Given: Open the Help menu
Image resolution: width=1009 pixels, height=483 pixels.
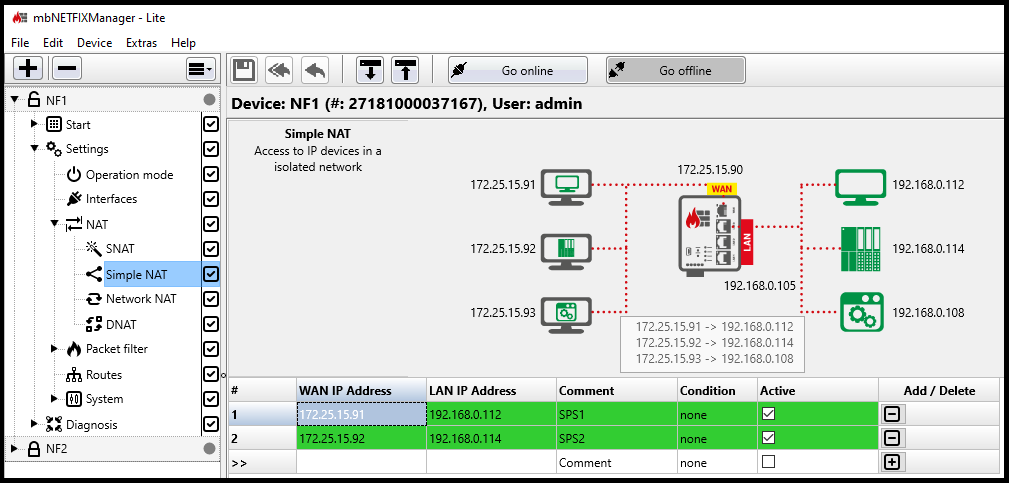Looking at the screenshot, I should click(183, 43).
